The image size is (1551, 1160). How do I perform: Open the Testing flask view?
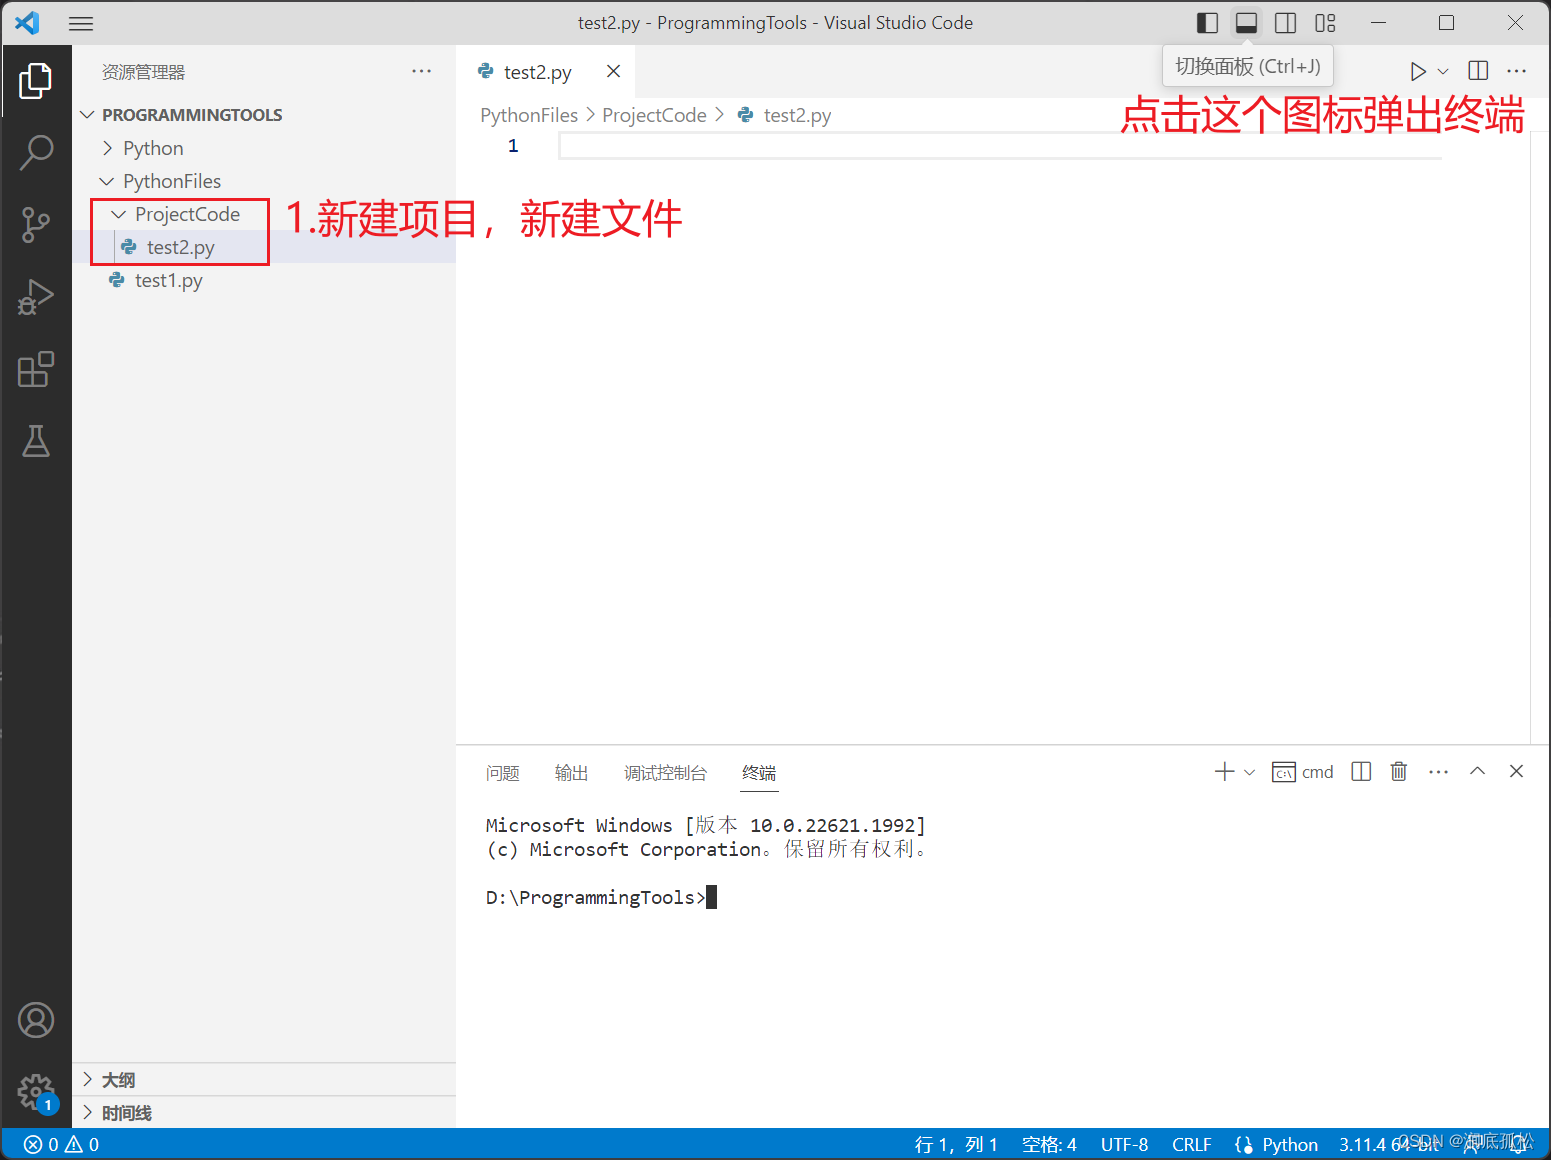tap(36, 441)
